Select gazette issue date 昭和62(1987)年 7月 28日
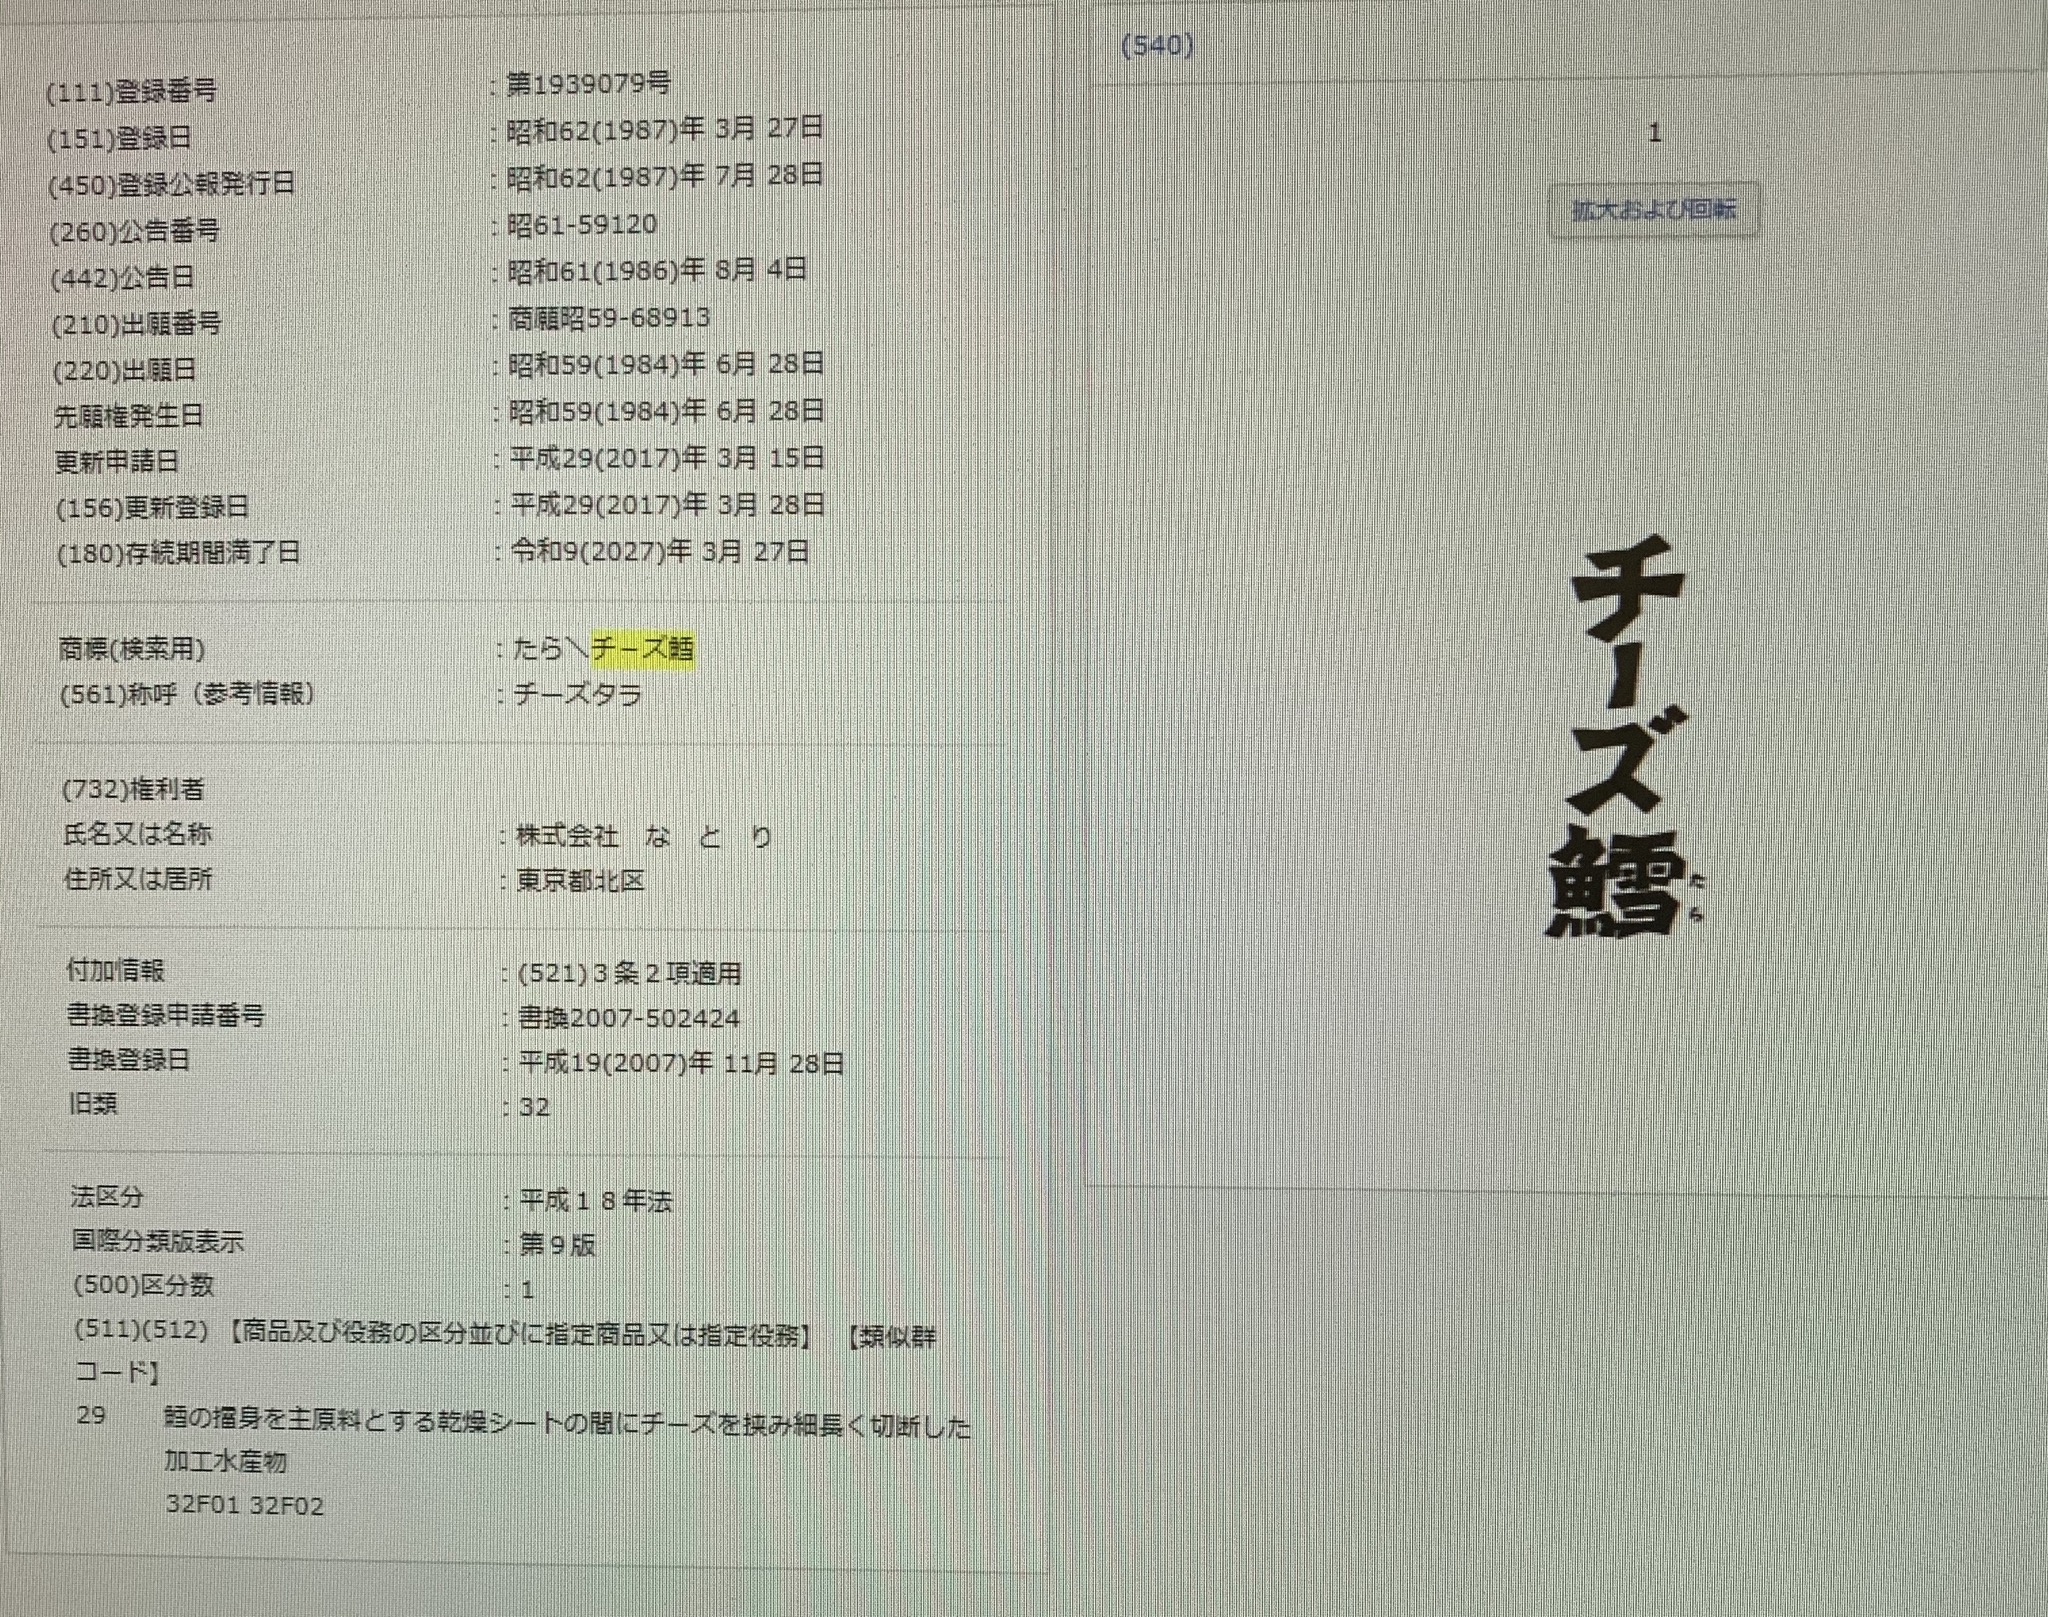The width and height of the screenshot is (2048, 1617). pos(665,176)
